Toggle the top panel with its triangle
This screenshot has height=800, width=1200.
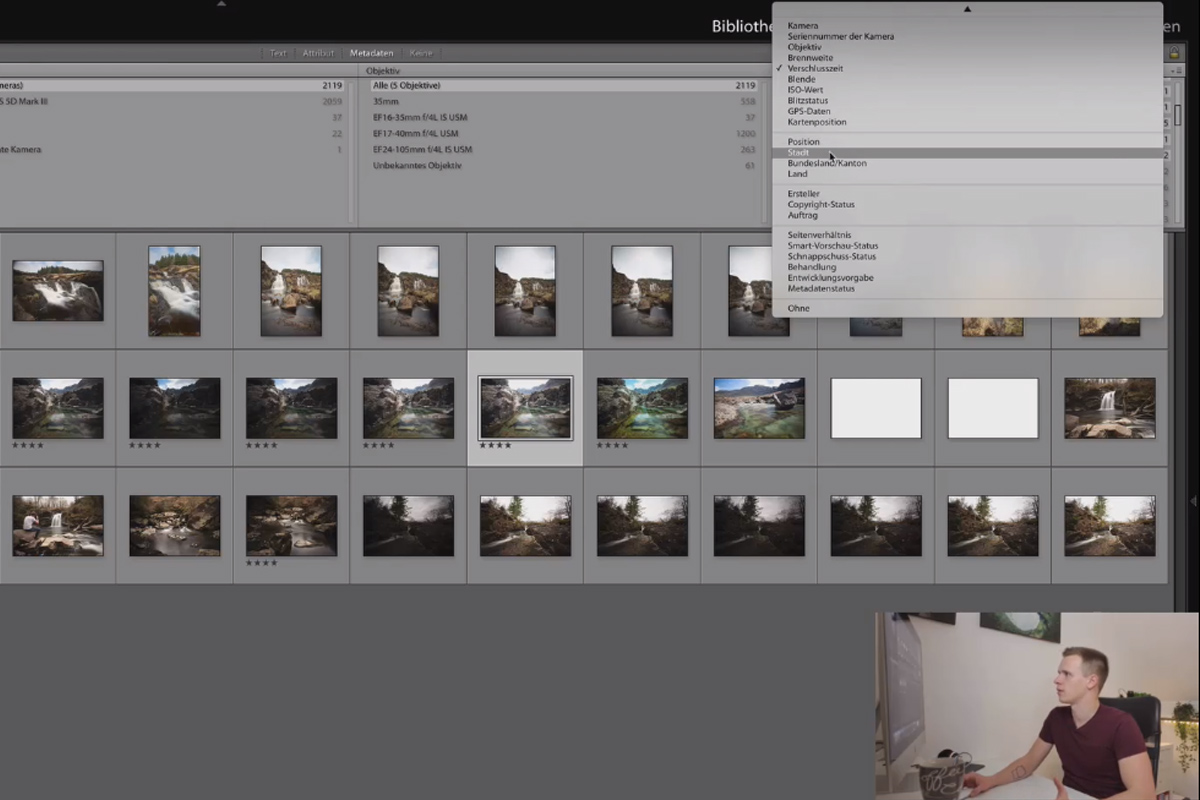221,3
